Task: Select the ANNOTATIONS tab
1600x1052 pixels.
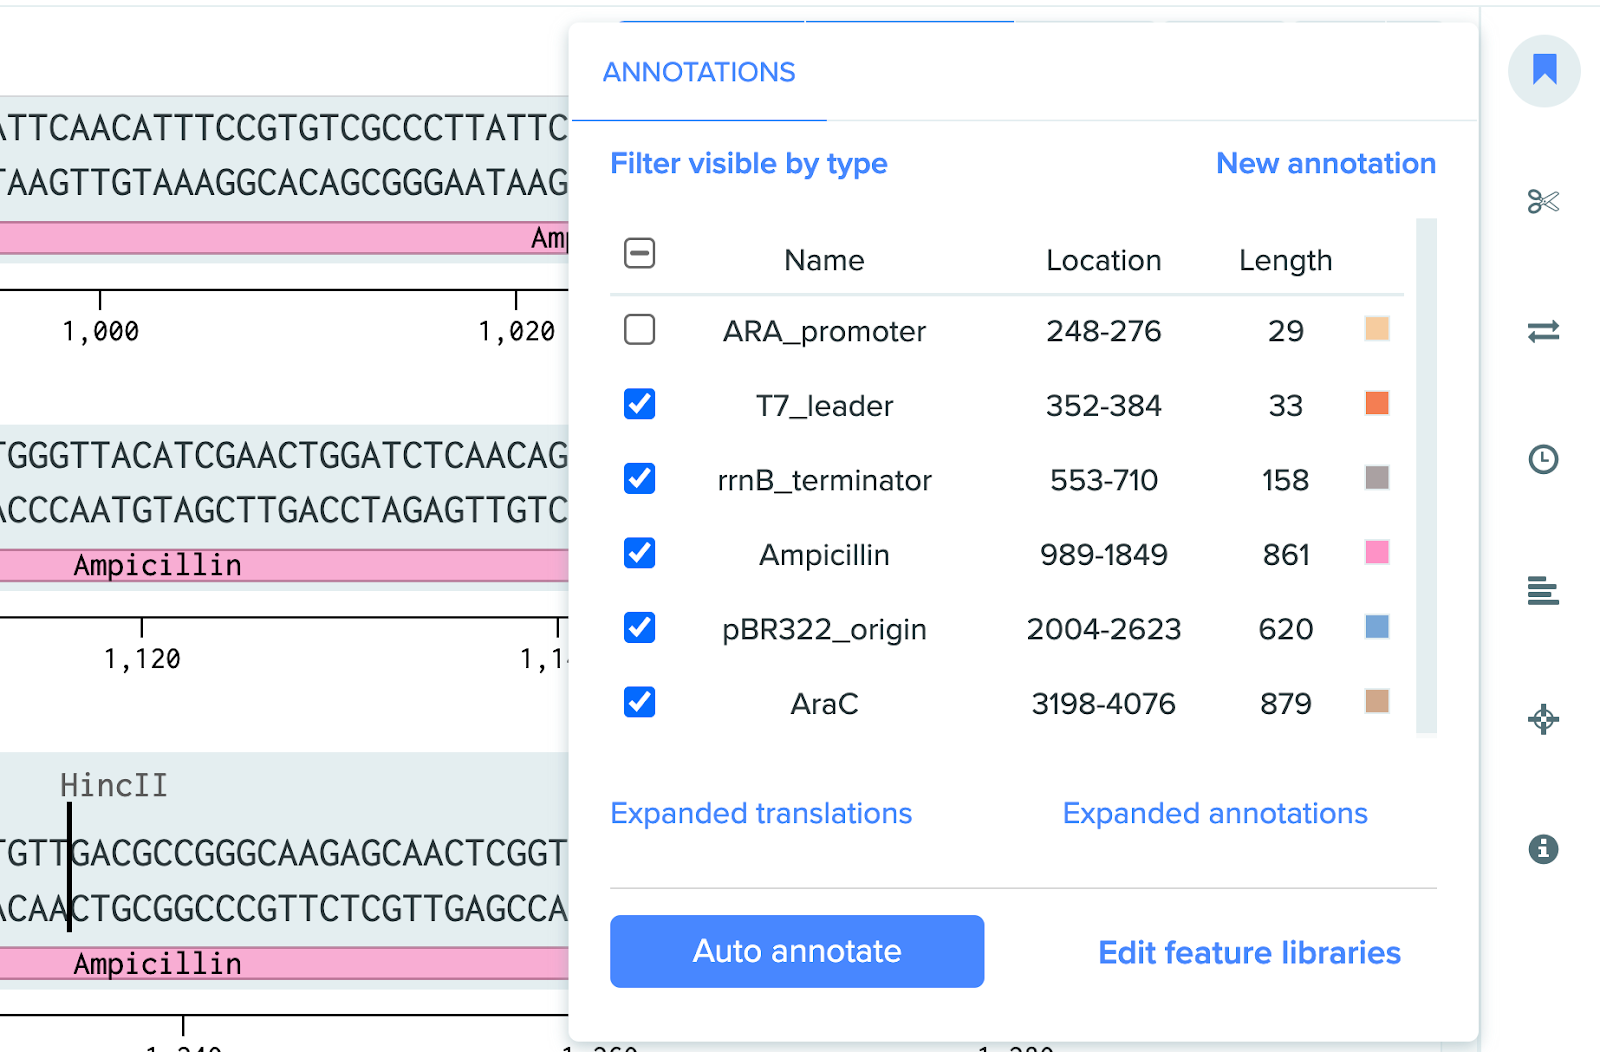Action: 698,73
